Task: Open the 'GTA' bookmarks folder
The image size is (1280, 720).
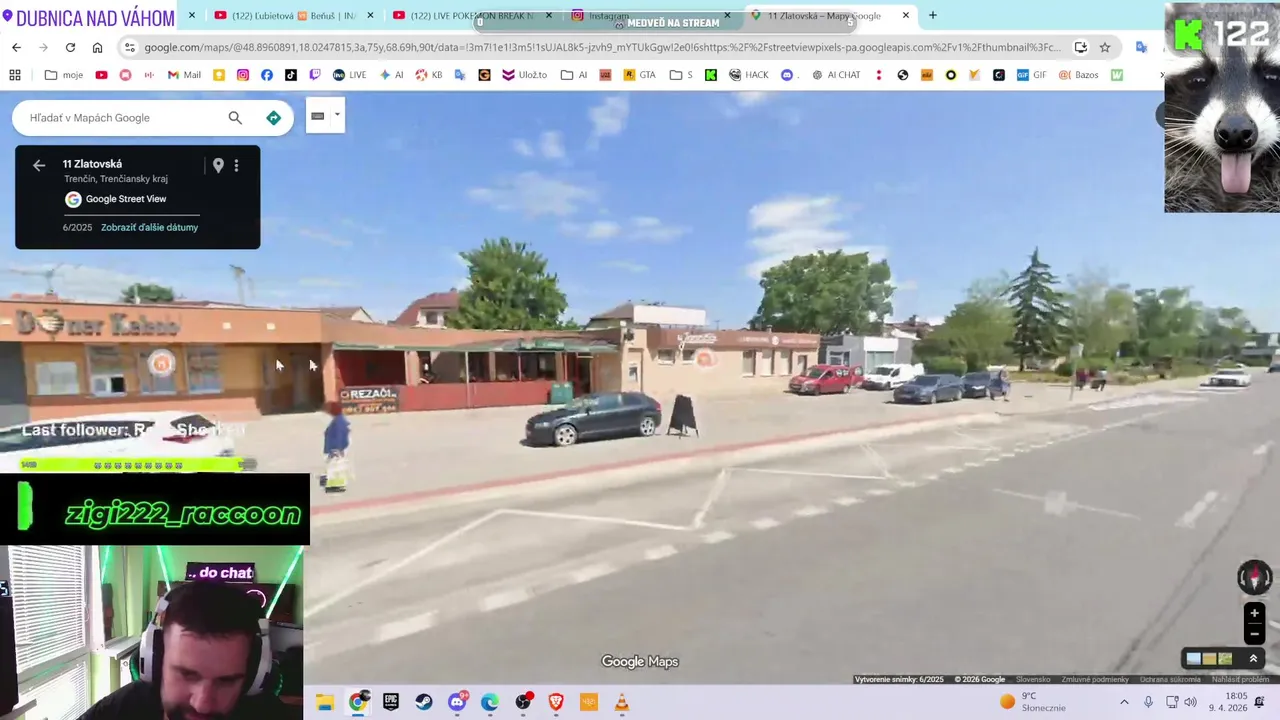Action: point(640,75)
